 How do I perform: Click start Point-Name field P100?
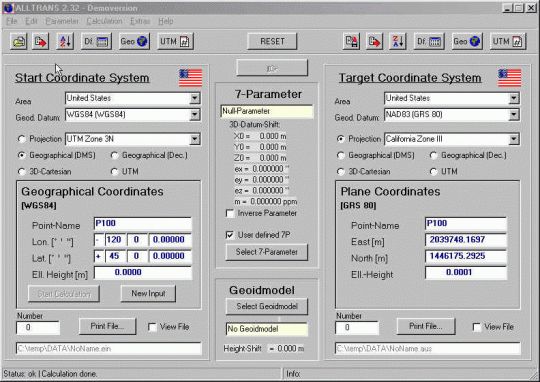tap(143, 224)
